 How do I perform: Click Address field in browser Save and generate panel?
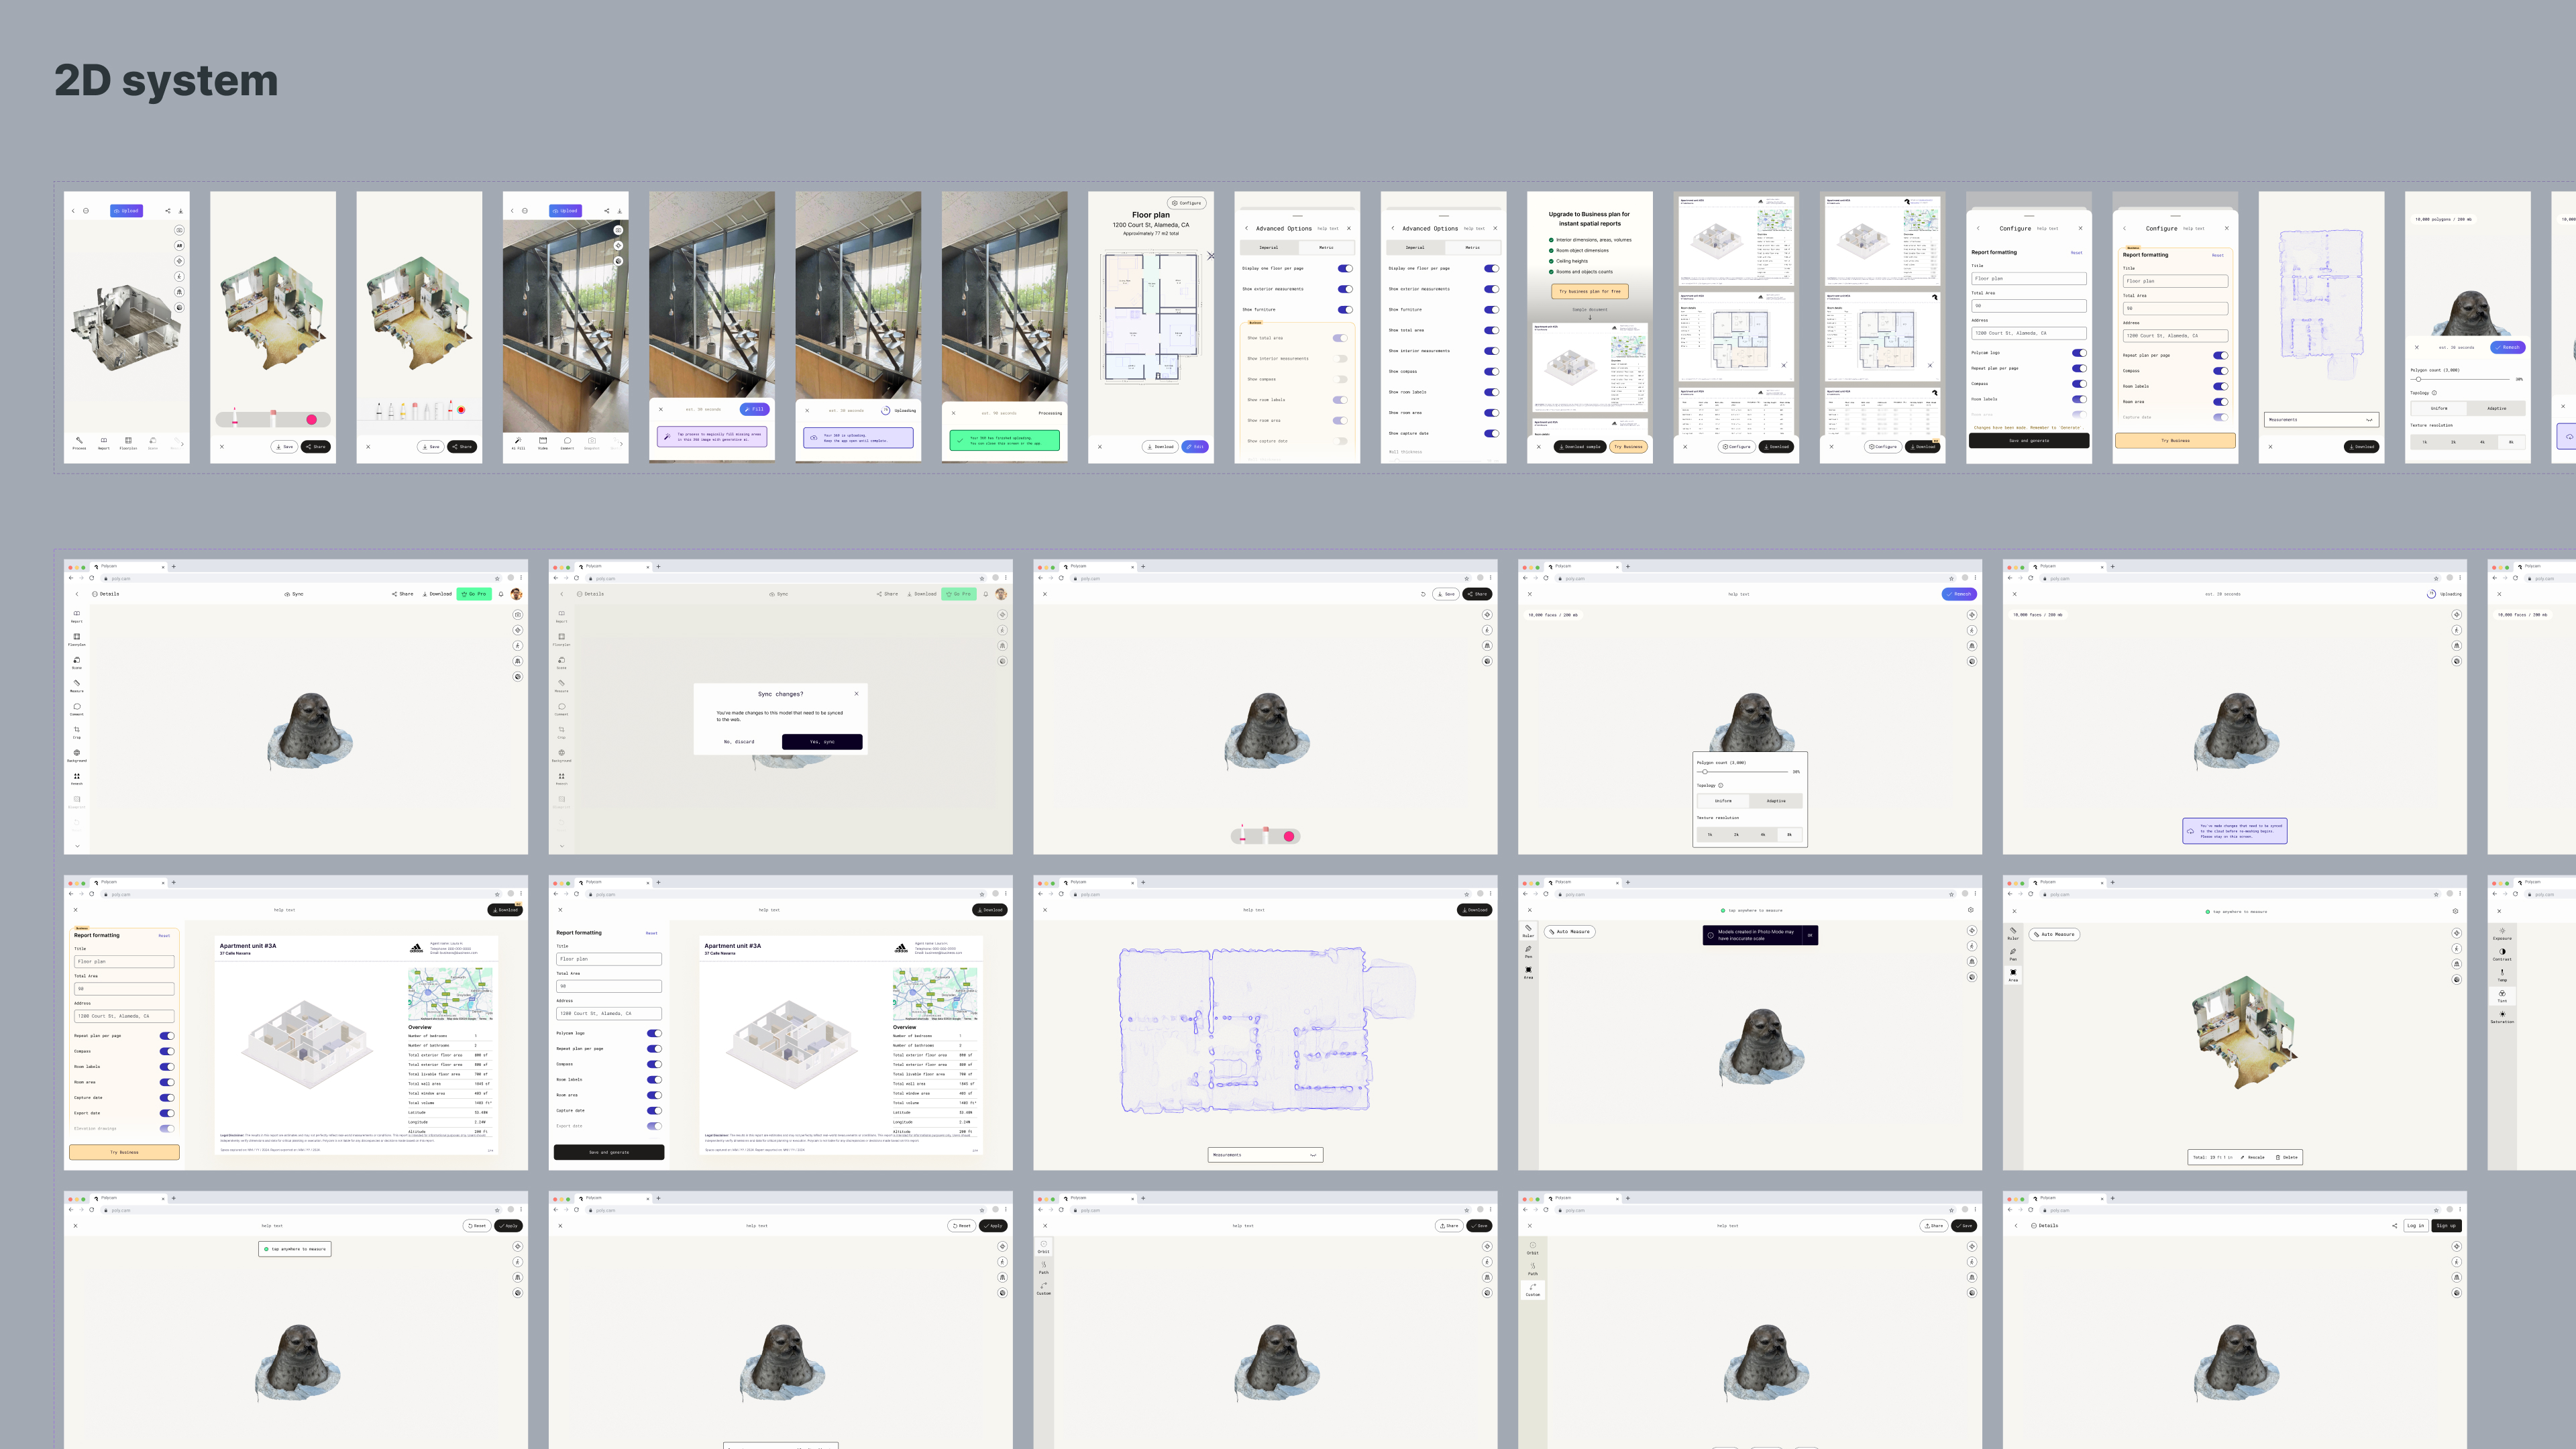pos(609,1013)
